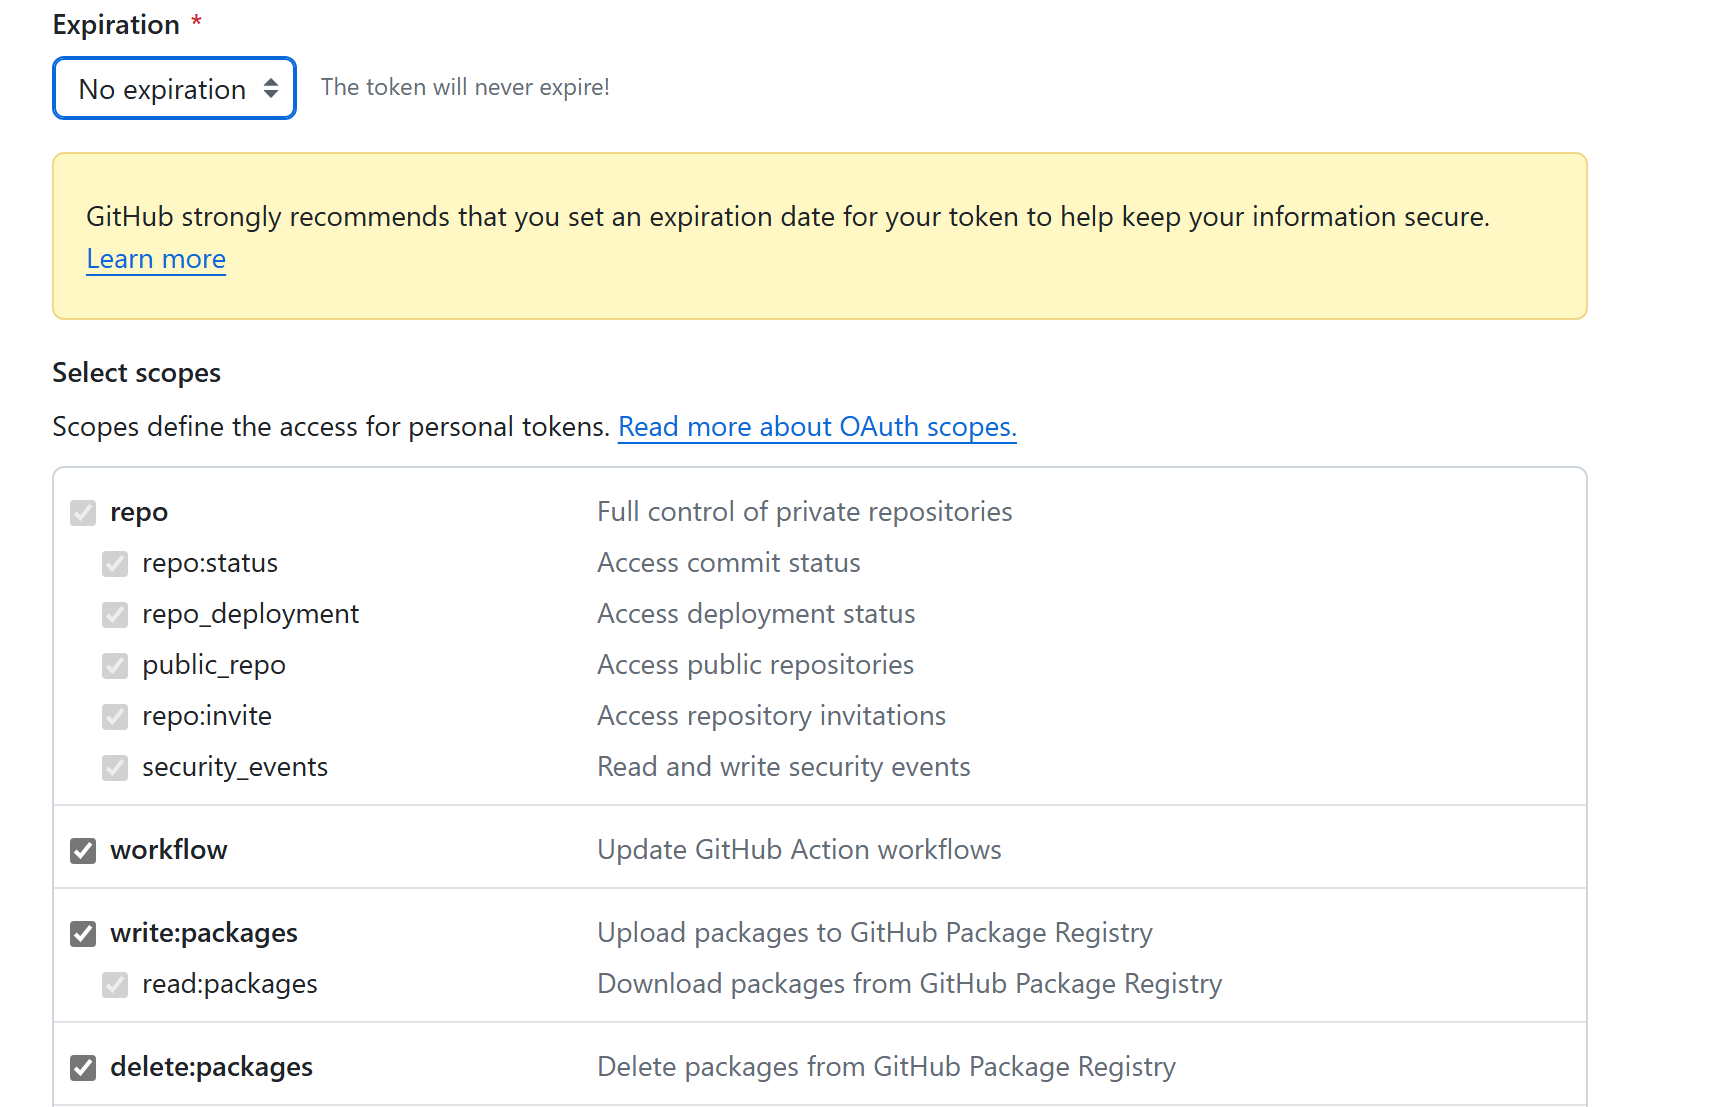Click the security_events scope label
This screenshot has width=1715, height=1107.
235,766
